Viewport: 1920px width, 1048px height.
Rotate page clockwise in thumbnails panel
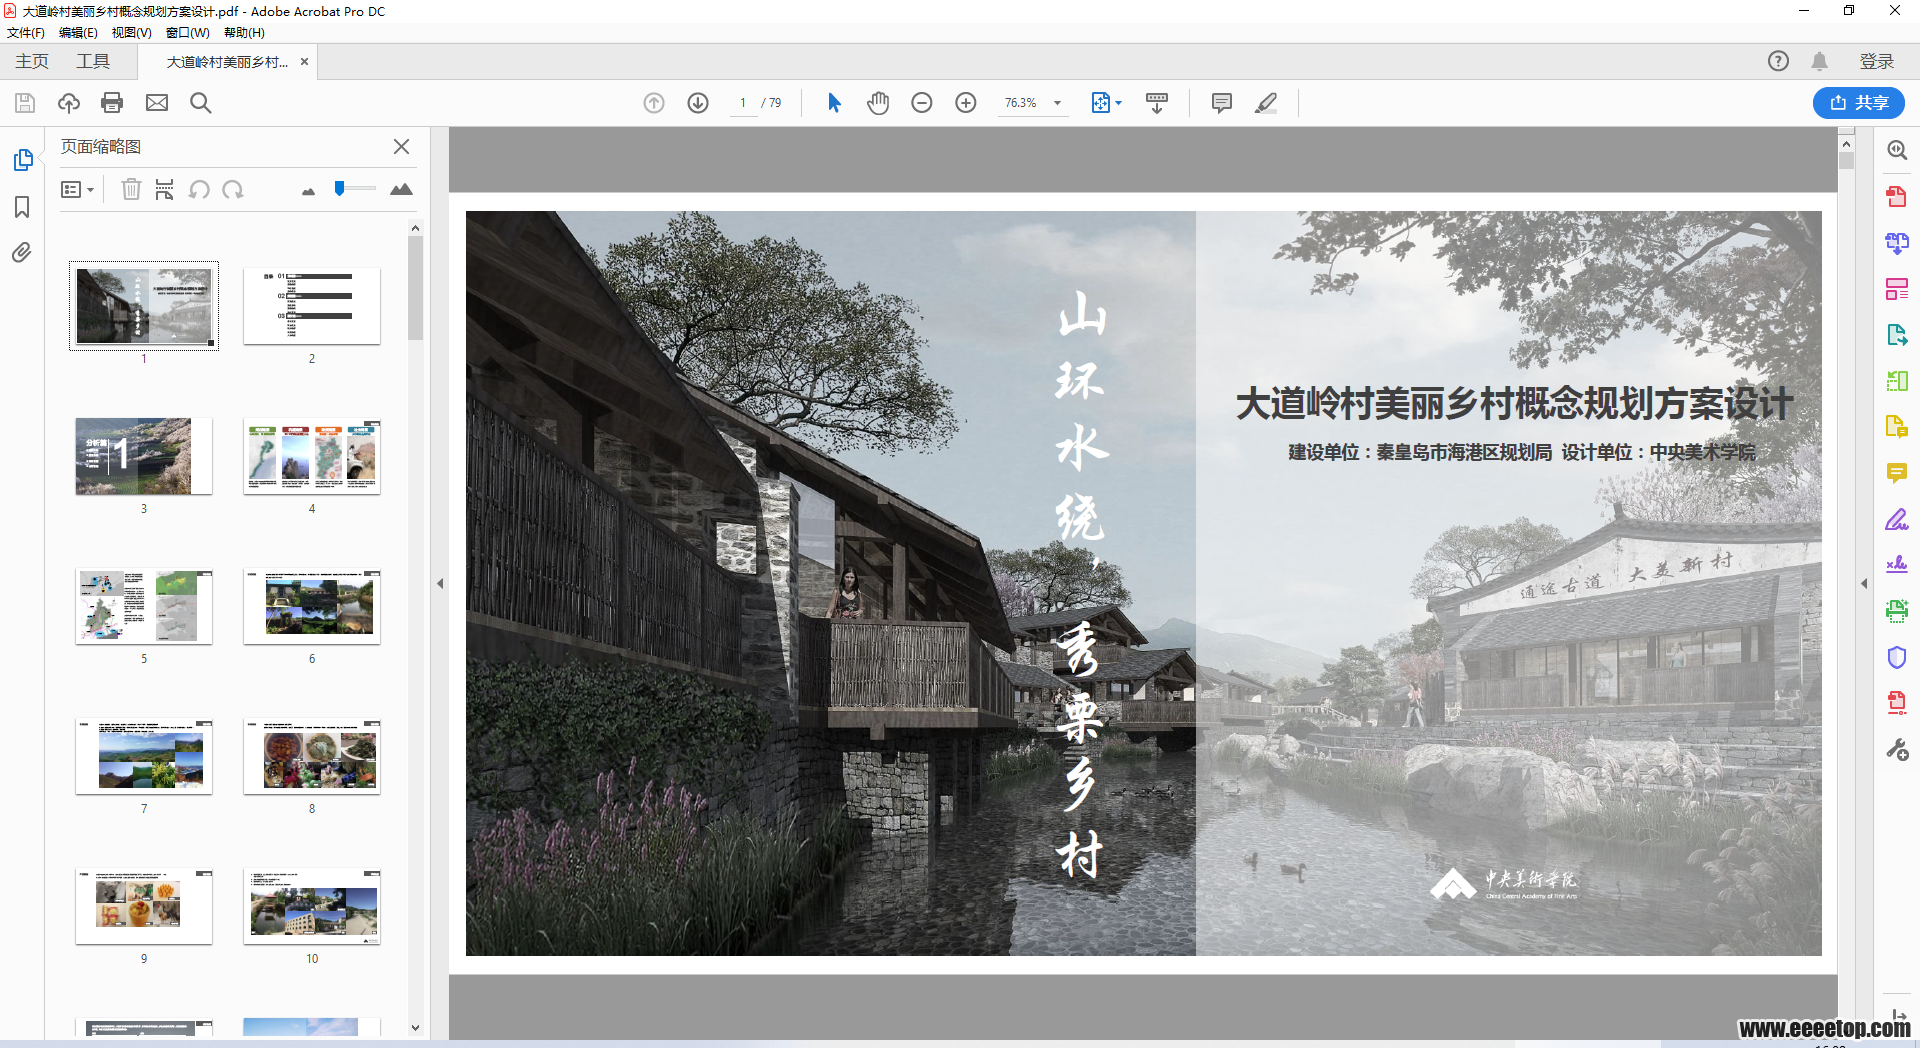click(x=233, y=189)
